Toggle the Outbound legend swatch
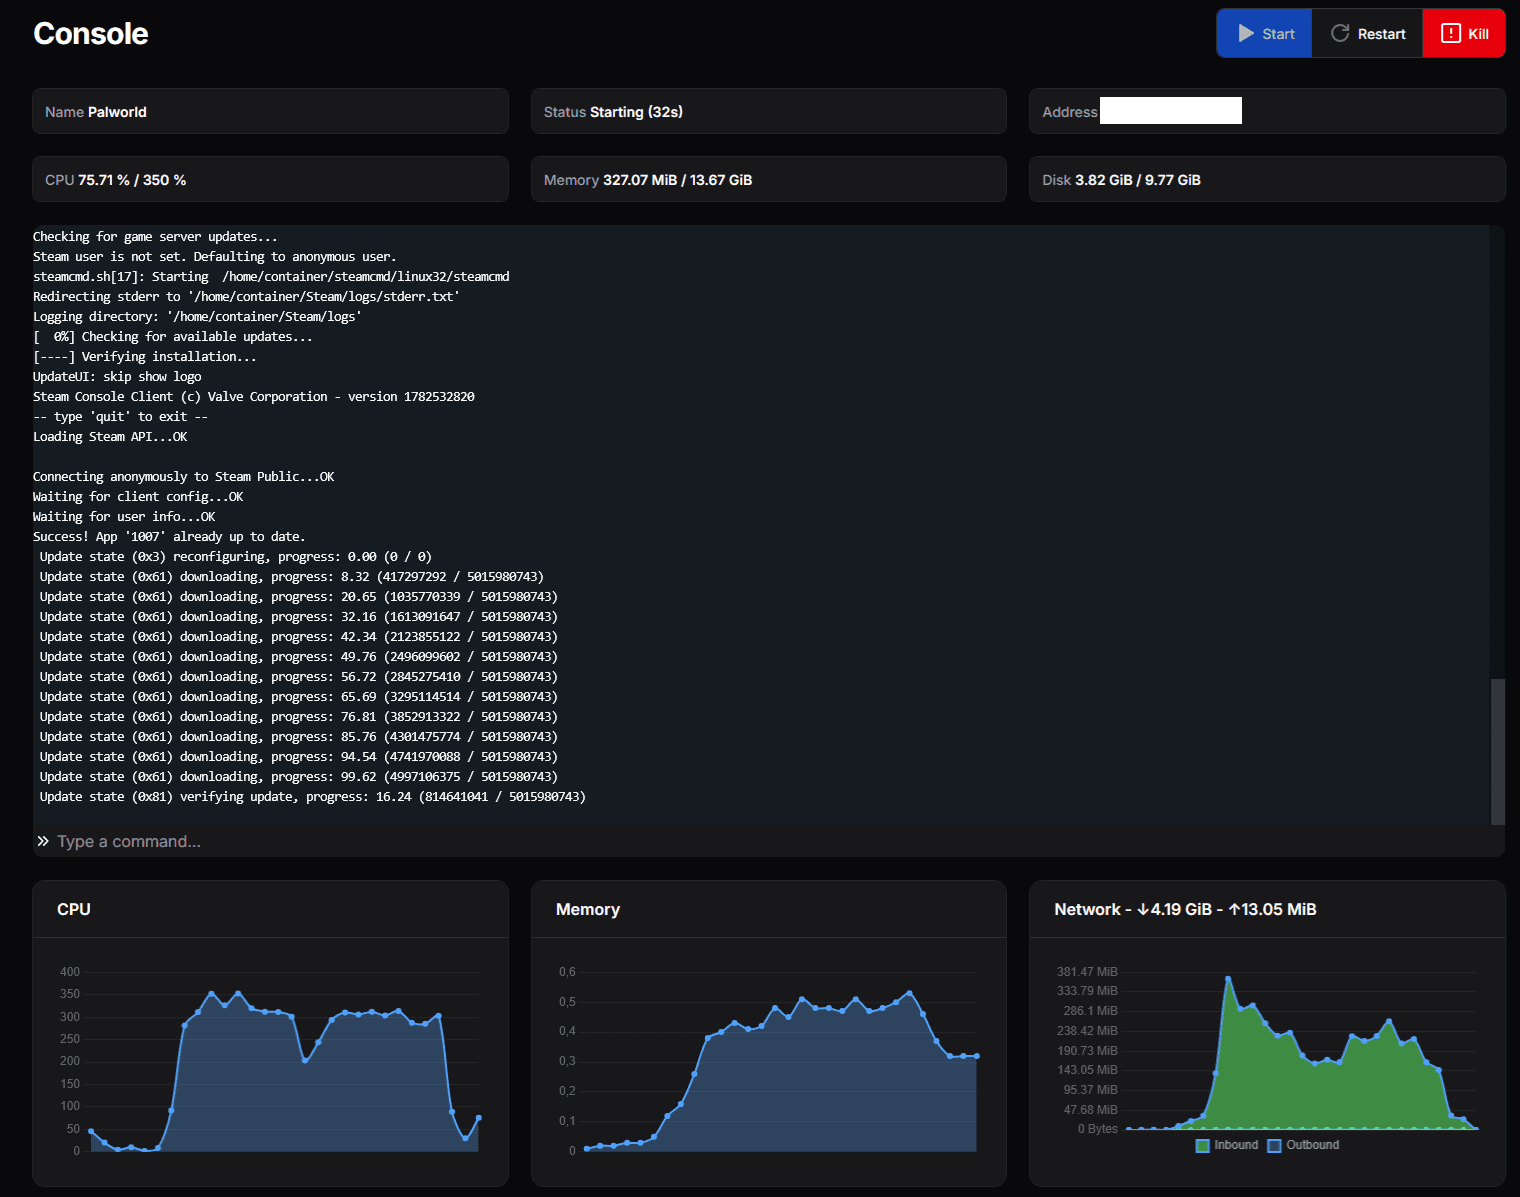The width and height of the screenshot is (1520, 1197). (x=1274, y=1146)
